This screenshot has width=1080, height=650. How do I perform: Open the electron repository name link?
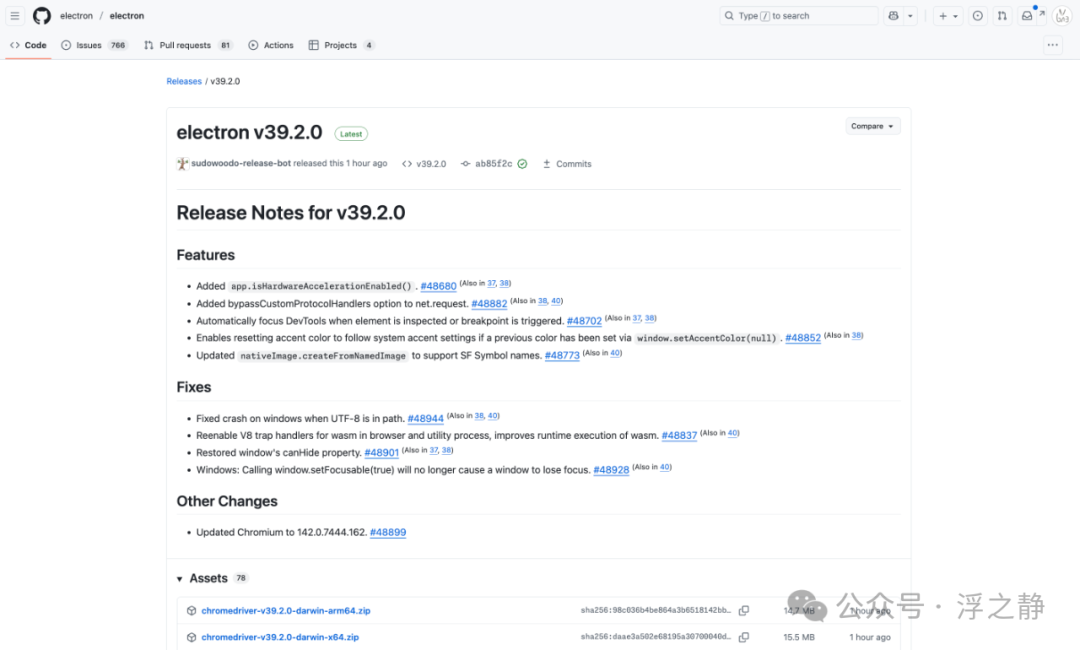click(127, 15)
